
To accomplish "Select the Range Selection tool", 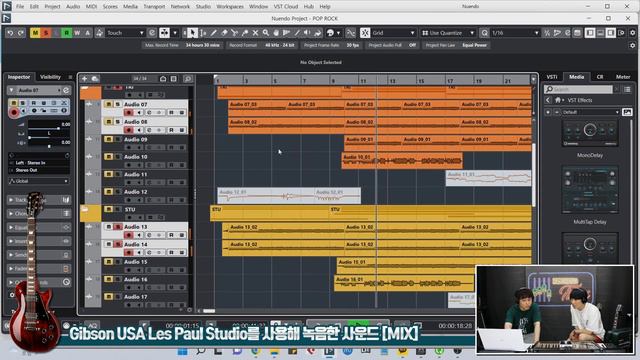I will pos(203,33).
